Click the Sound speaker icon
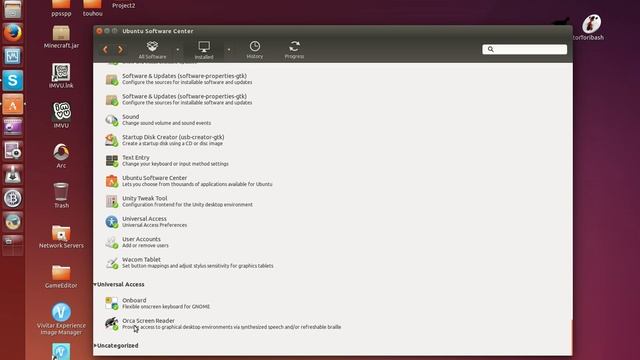640x360 pixels. (111, 120)
